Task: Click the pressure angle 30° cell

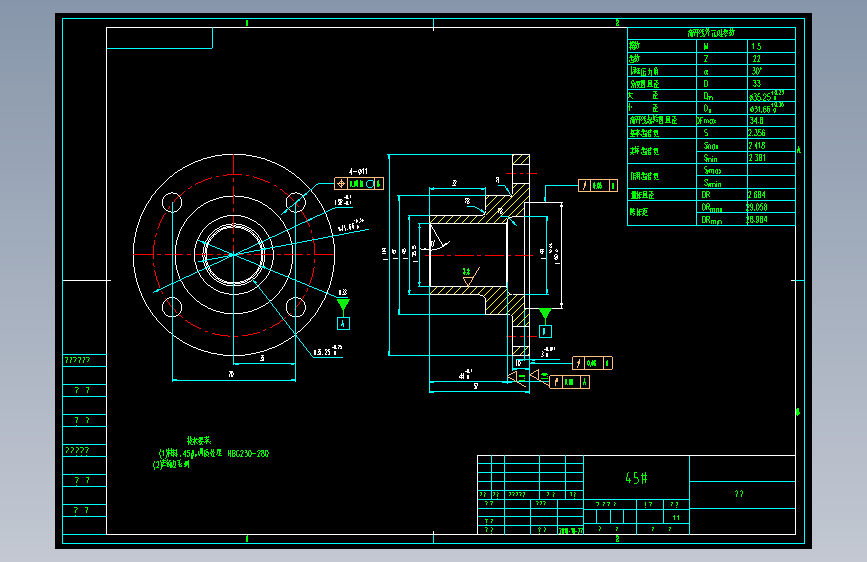Action: [x=771, y=71]
